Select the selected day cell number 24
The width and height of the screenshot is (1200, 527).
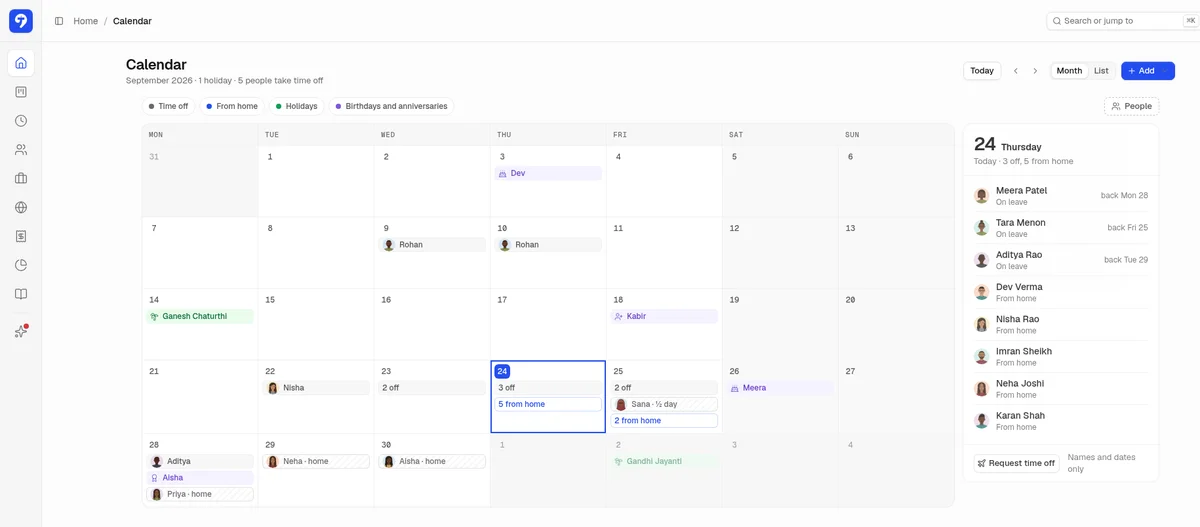(x=502, y=371)
